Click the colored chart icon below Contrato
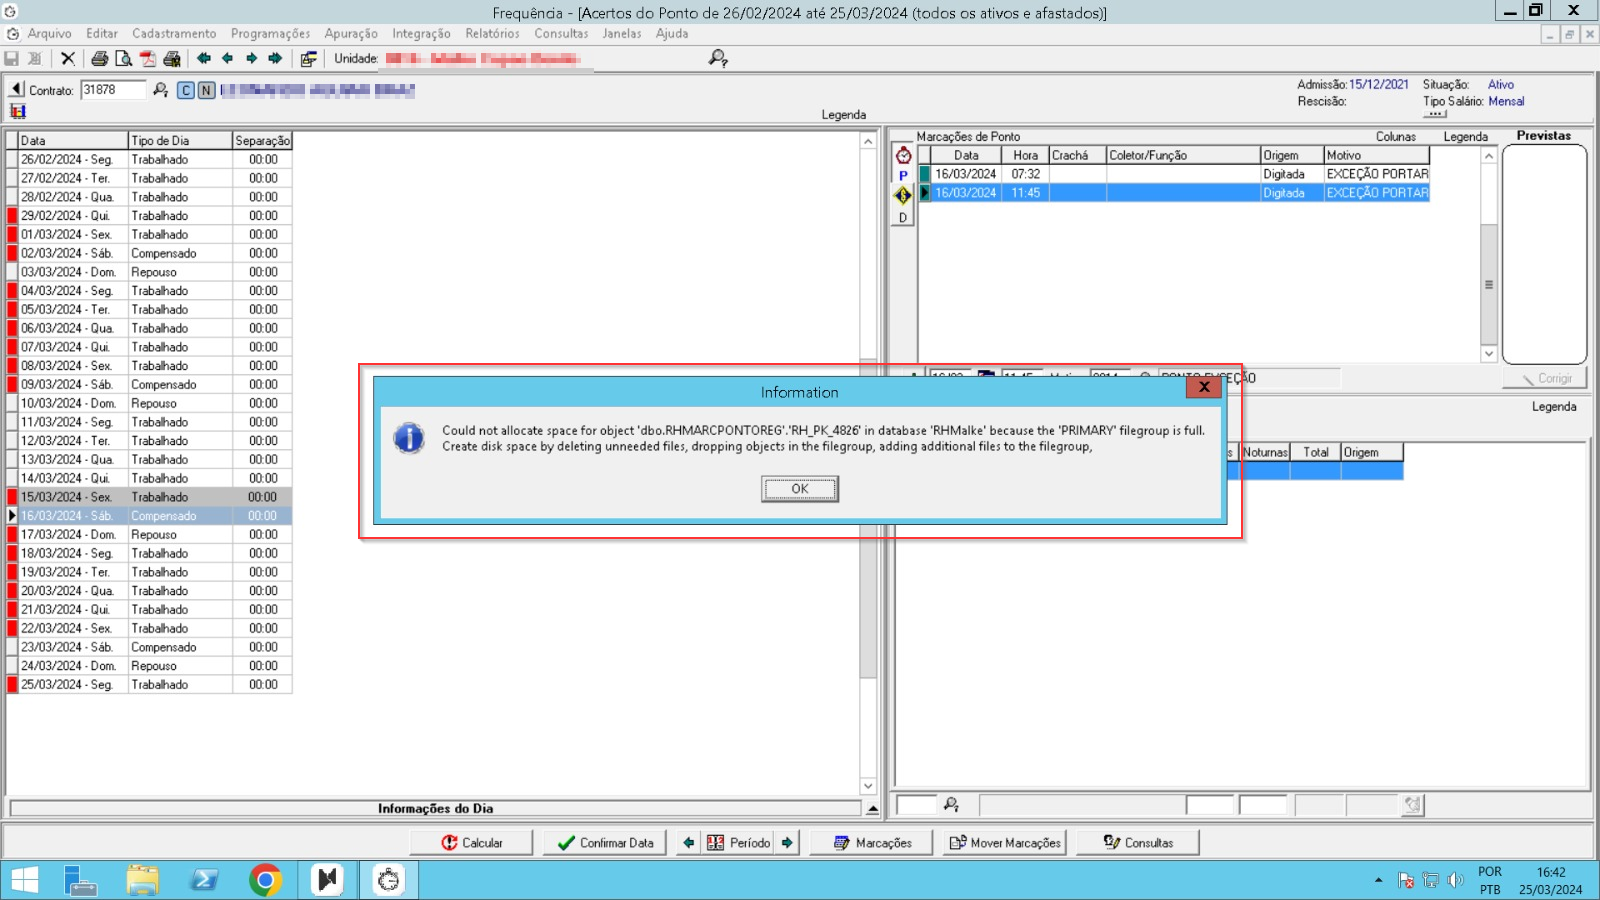The height and width of the screenshot is (900, 1600). (17, 111)
